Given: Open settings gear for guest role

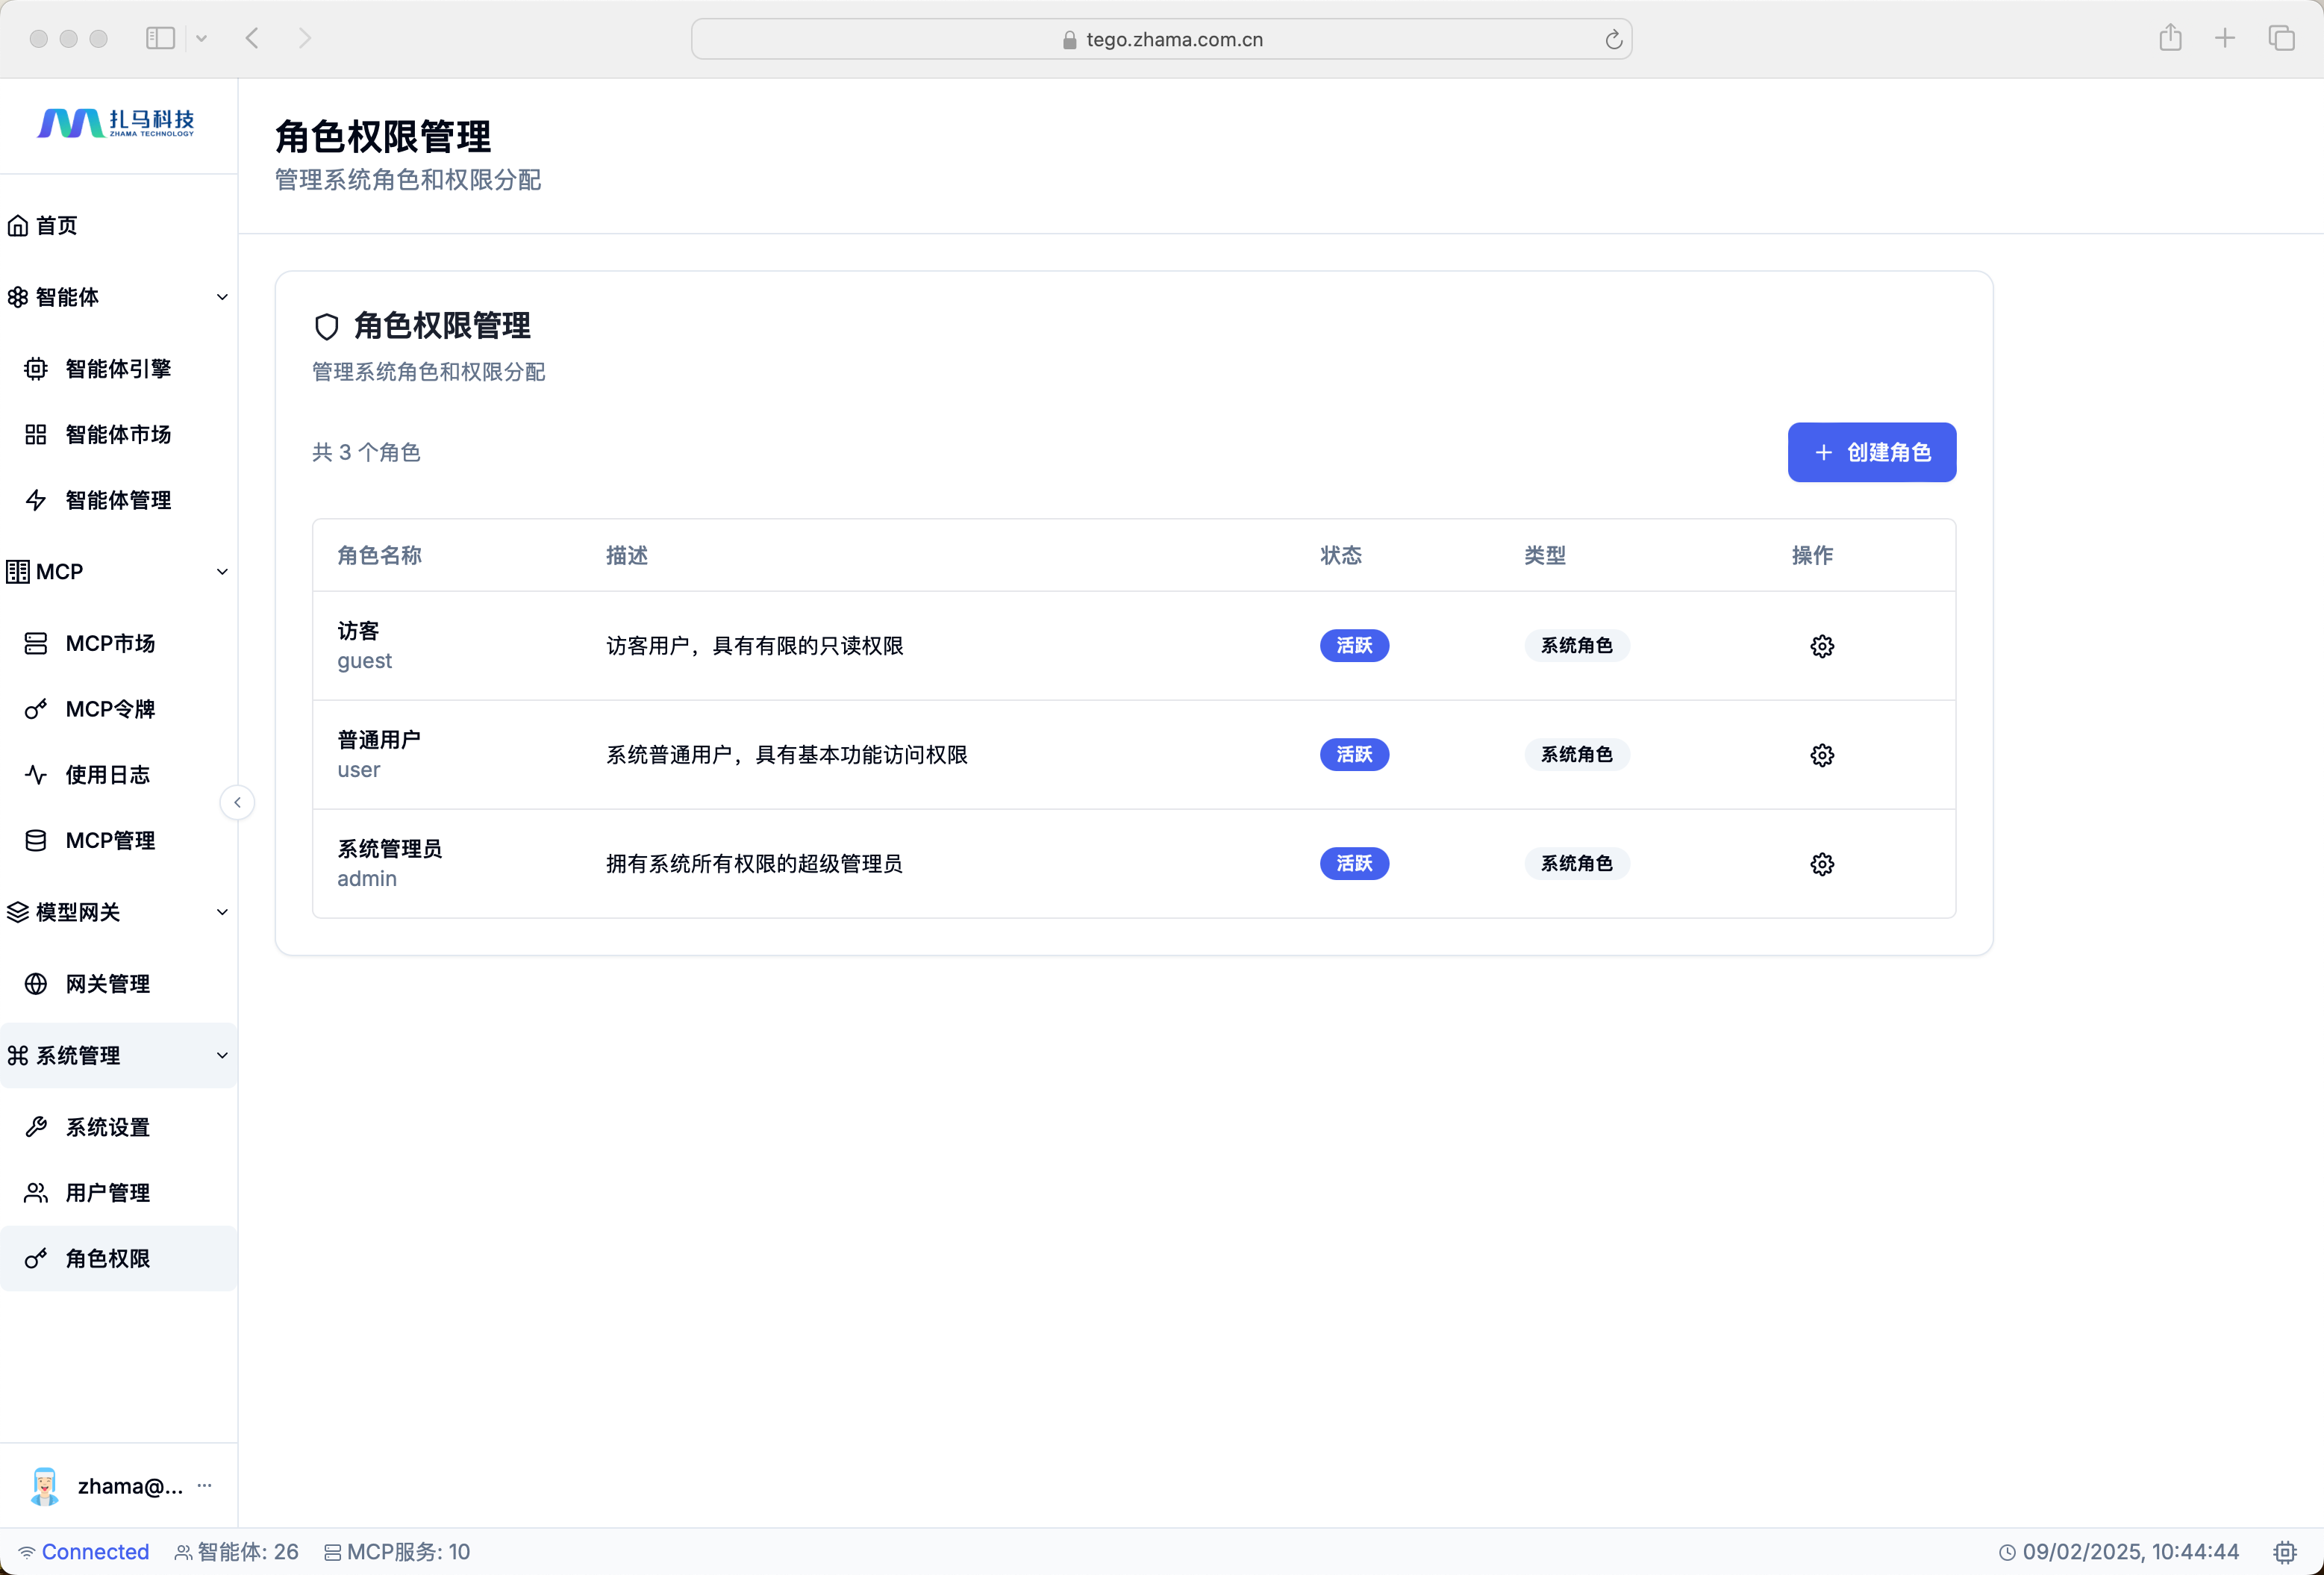Looking at the screenshot, I should (1821, 646).
